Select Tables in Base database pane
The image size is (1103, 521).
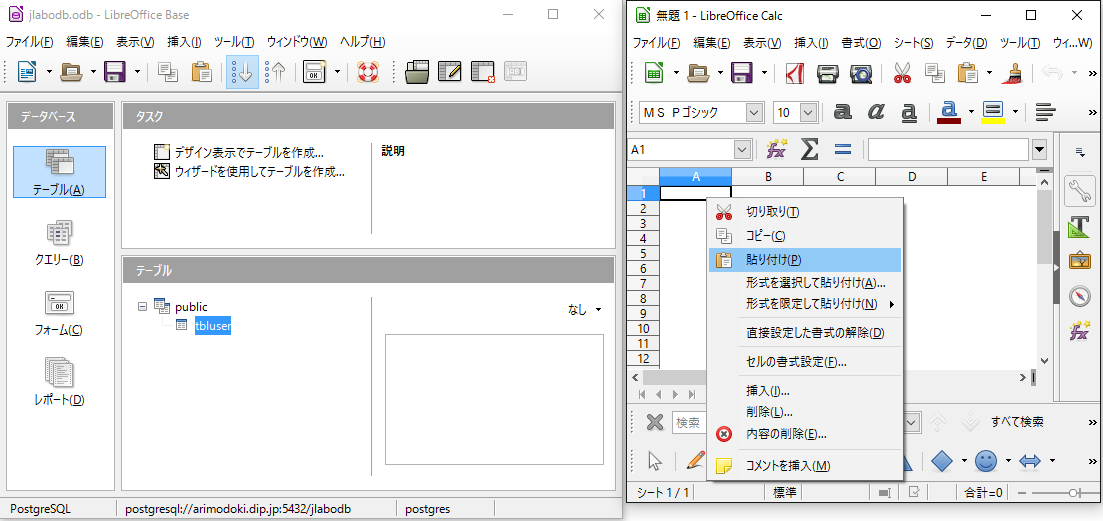[59, 172]
